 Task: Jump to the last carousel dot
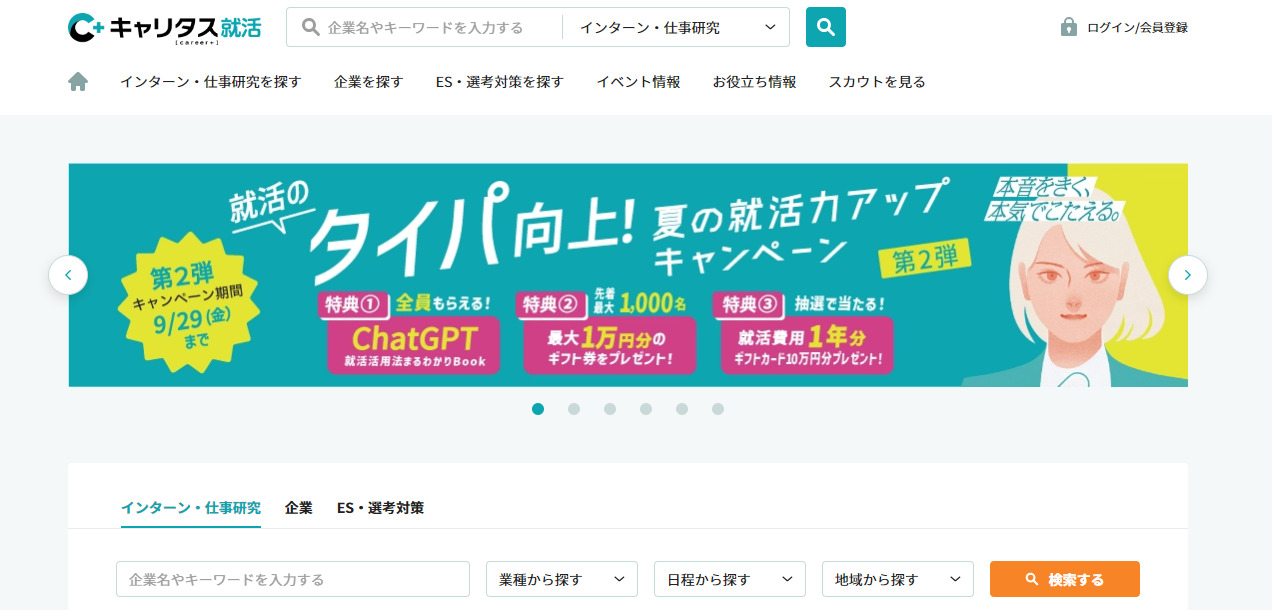(x=718, y=409)
